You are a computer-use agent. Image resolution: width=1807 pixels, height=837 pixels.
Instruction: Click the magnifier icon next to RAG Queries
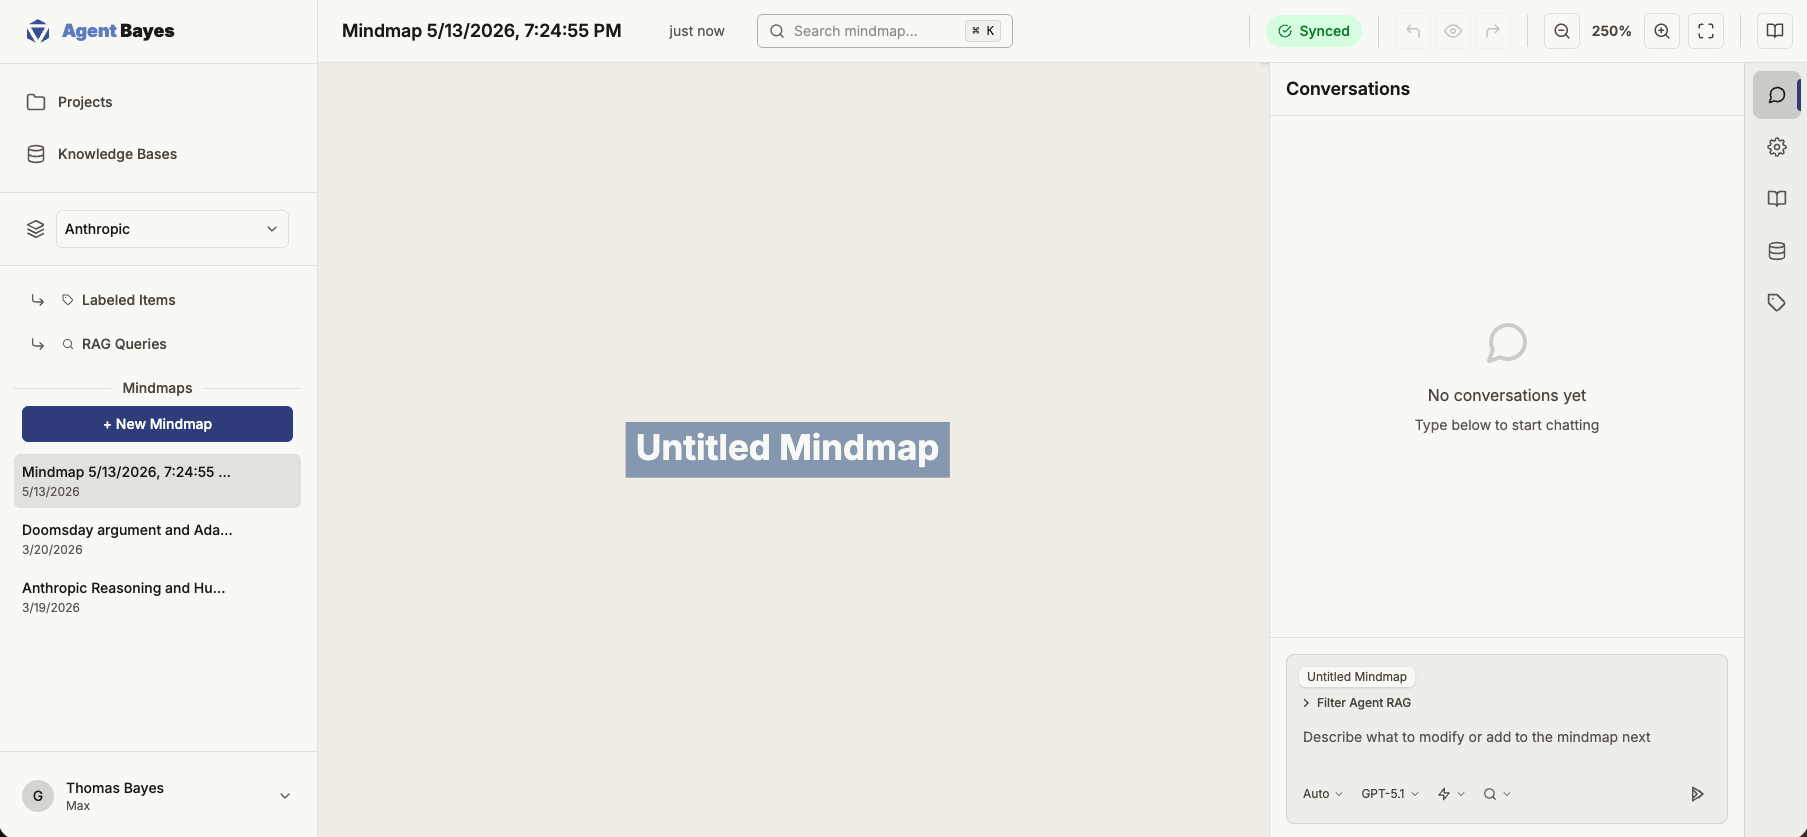(68, 344)
